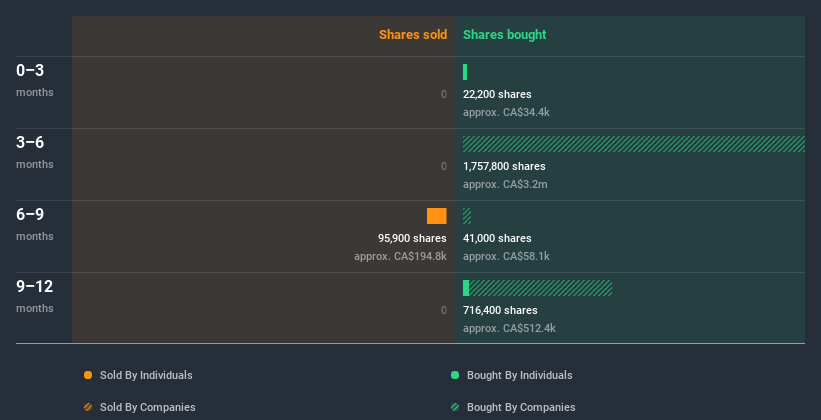The width and height of the screenshot is (821, 420).
Task: Click the green Bought By Individuals legend dot
Action: point(455,375)
